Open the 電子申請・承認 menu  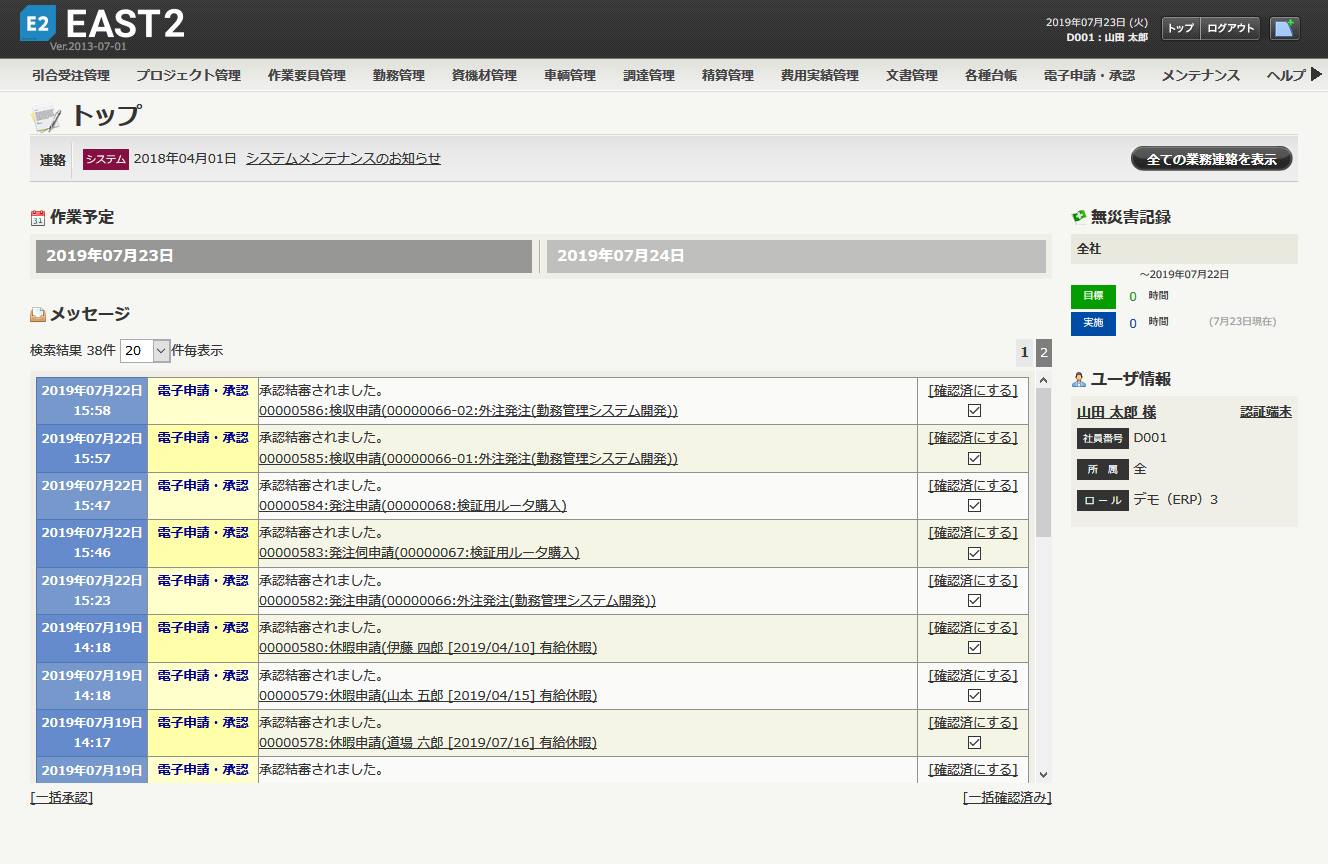[x=1089, y=75]
